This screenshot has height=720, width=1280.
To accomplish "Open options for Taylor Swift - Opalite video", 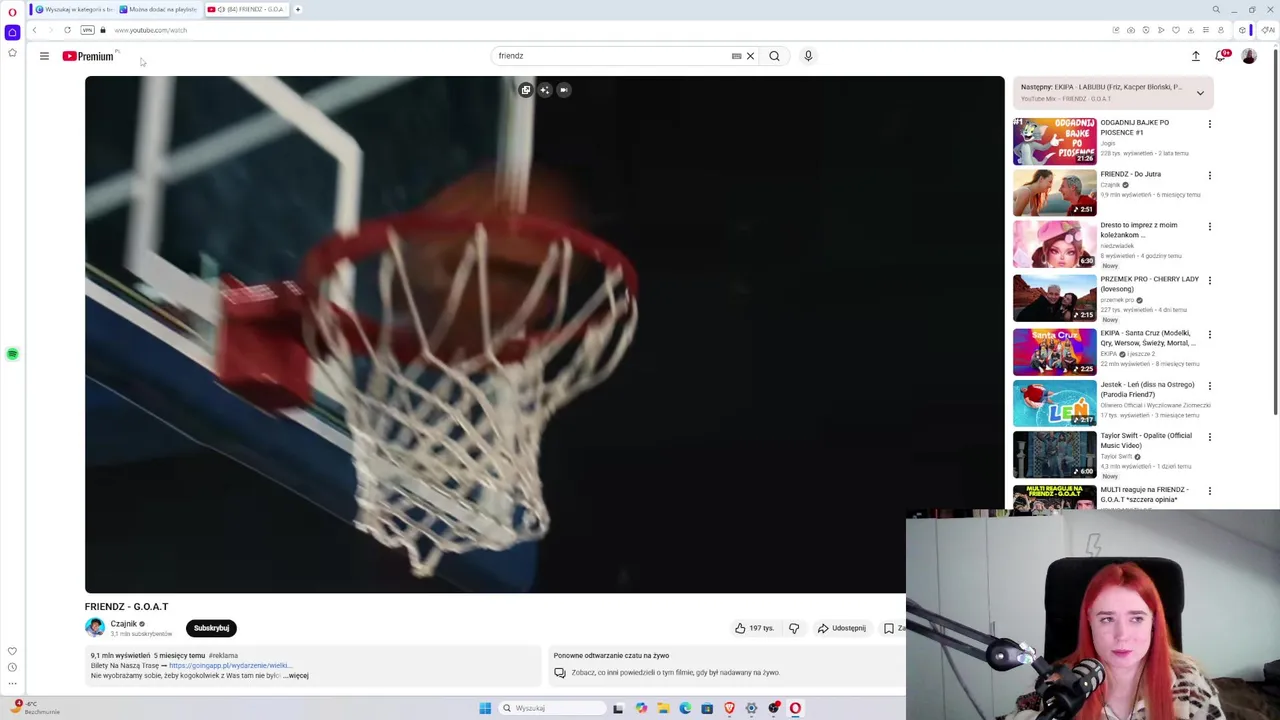I will (x=1209, y=437).
